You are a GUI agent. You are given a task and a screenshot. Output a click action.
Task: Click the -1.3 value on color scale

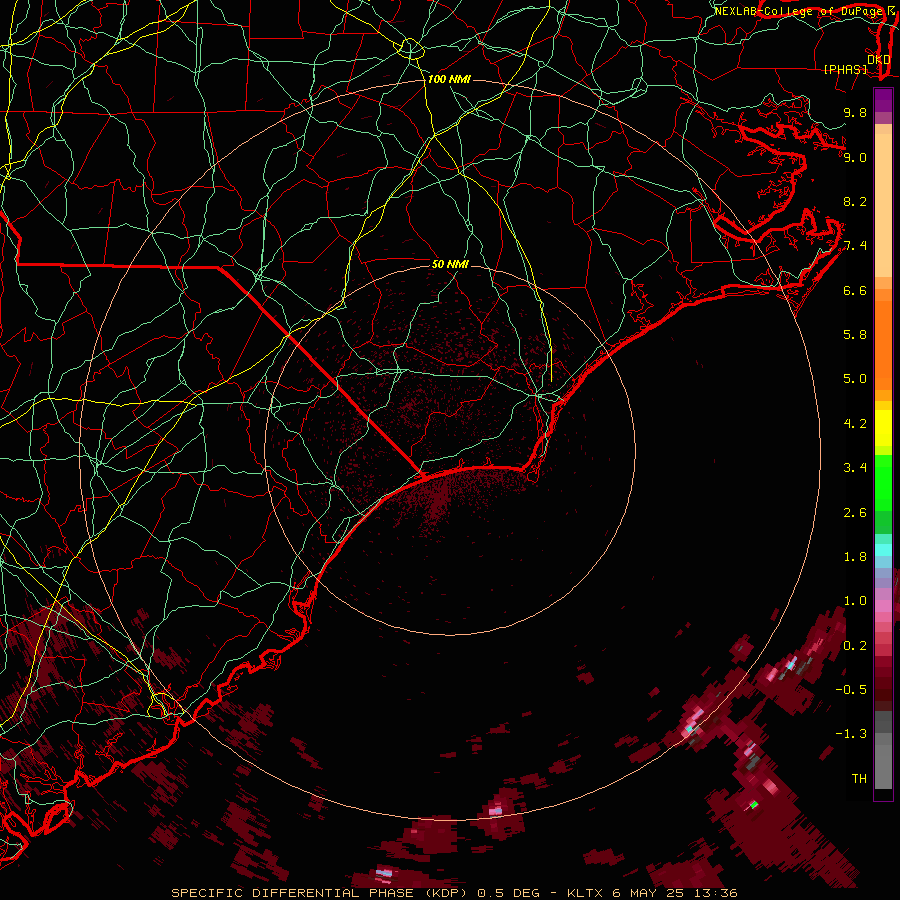tap(851, 734)
